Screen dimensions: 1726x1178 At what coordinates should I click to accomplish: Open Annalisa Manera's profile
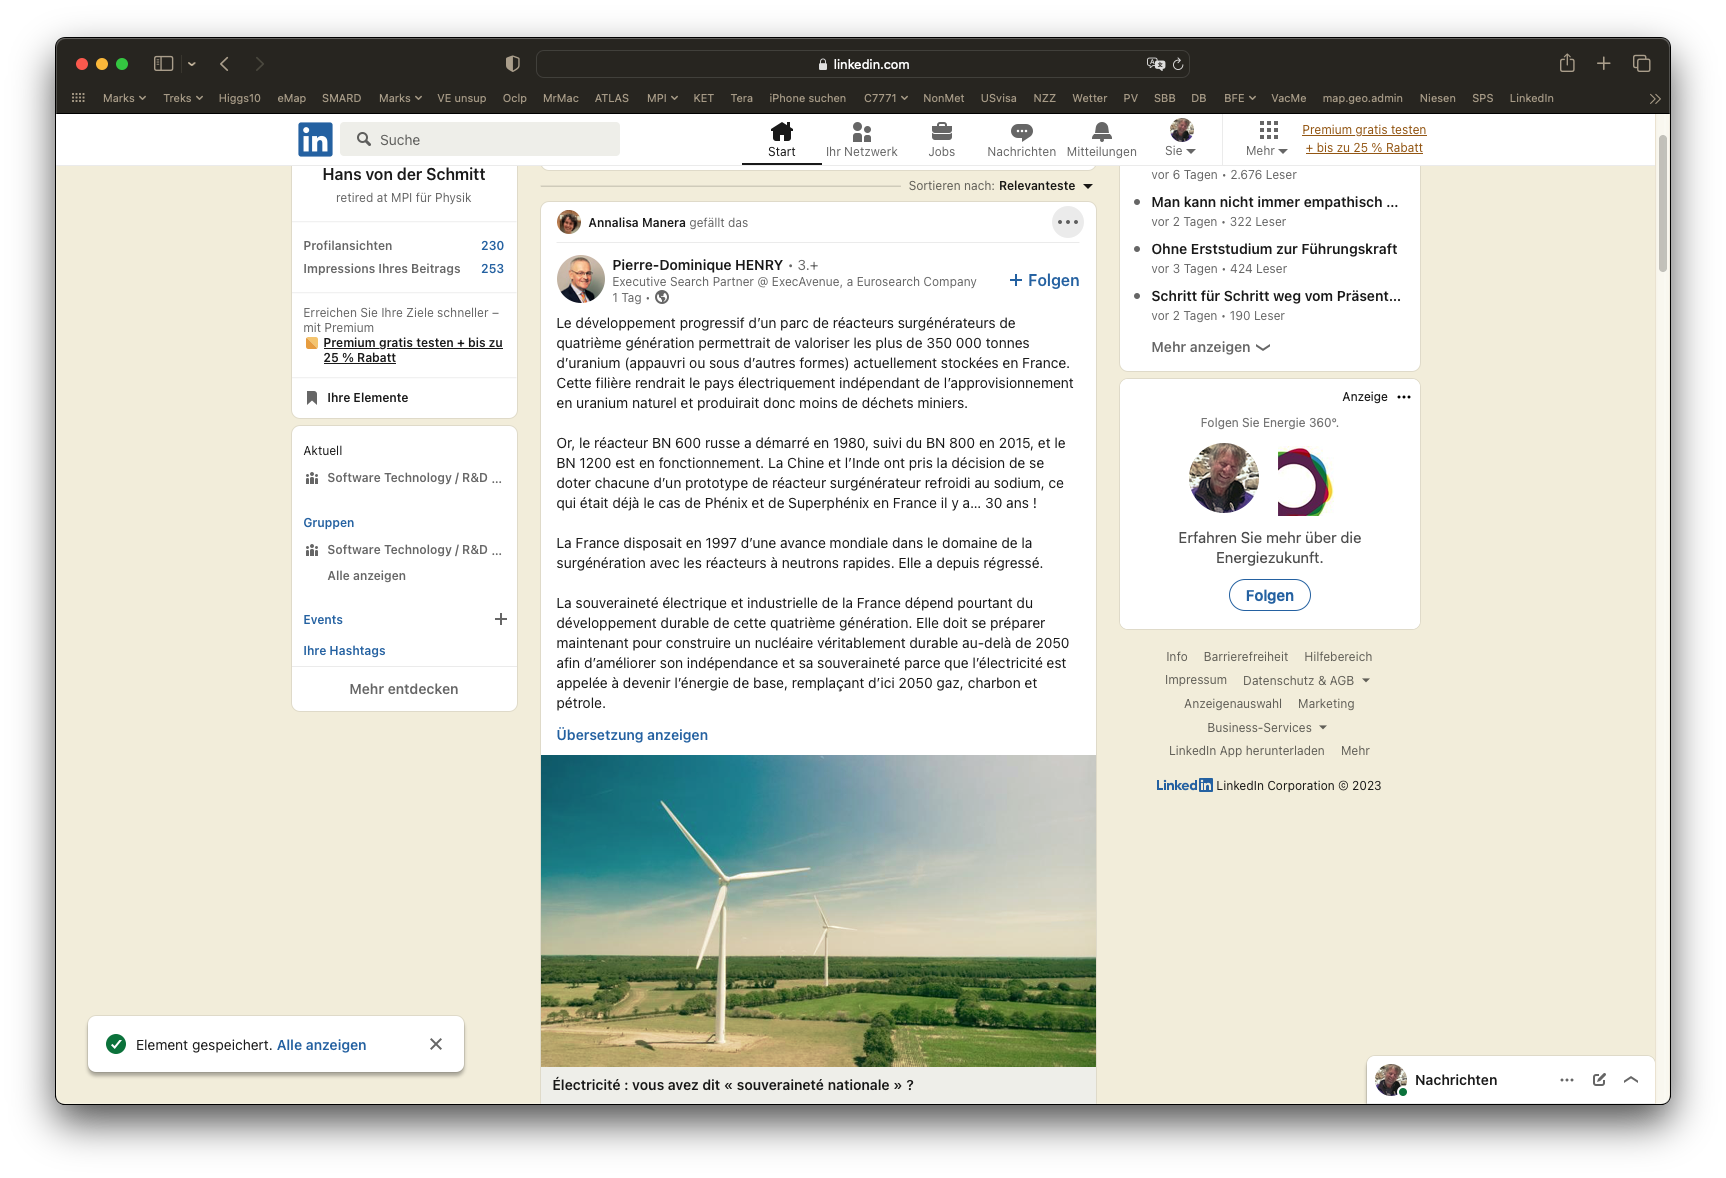coord(636,223)
